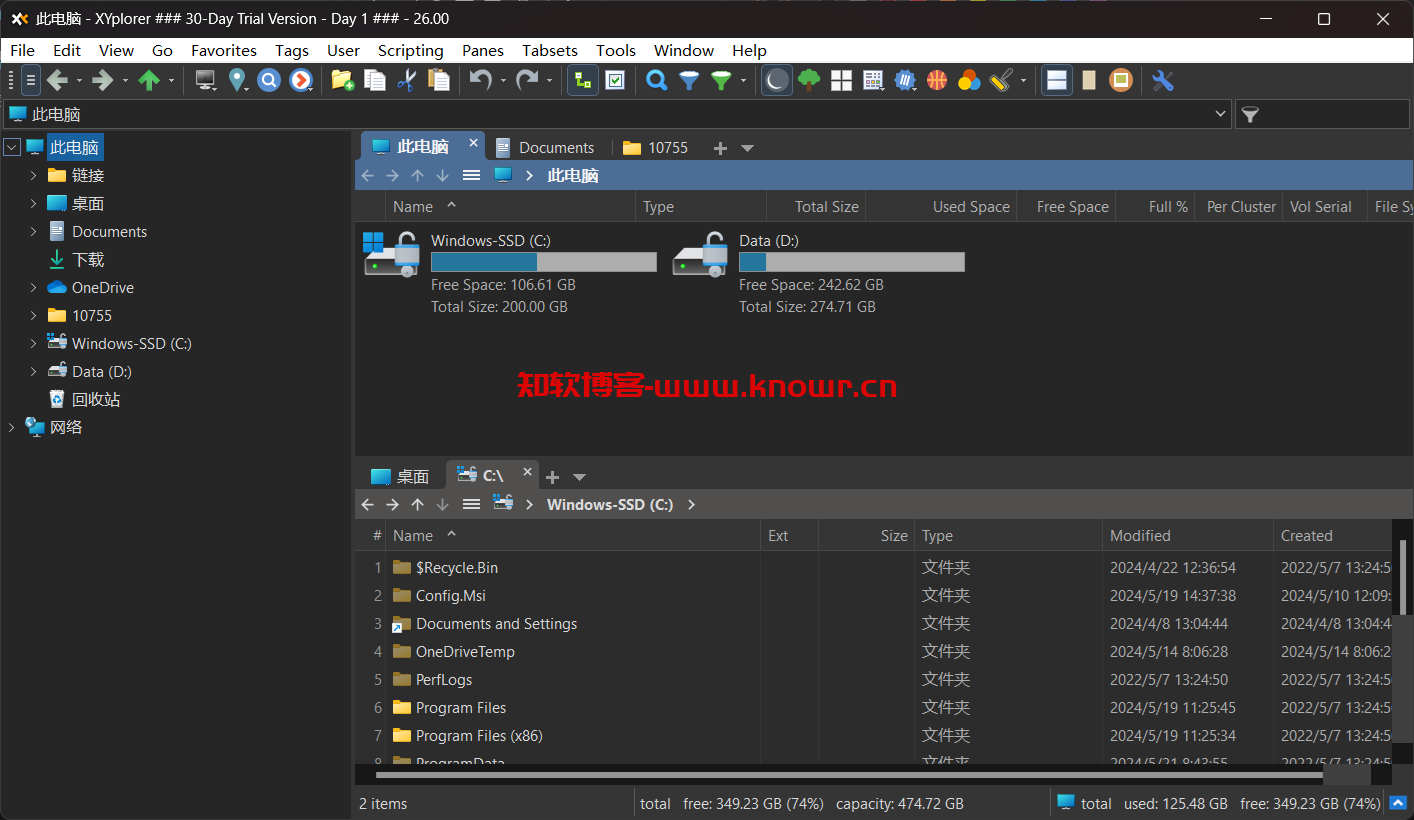This screenshot has width=1414, height=820.
Task: Click the paint roller toolbar icon
Action: point(1001,81)
